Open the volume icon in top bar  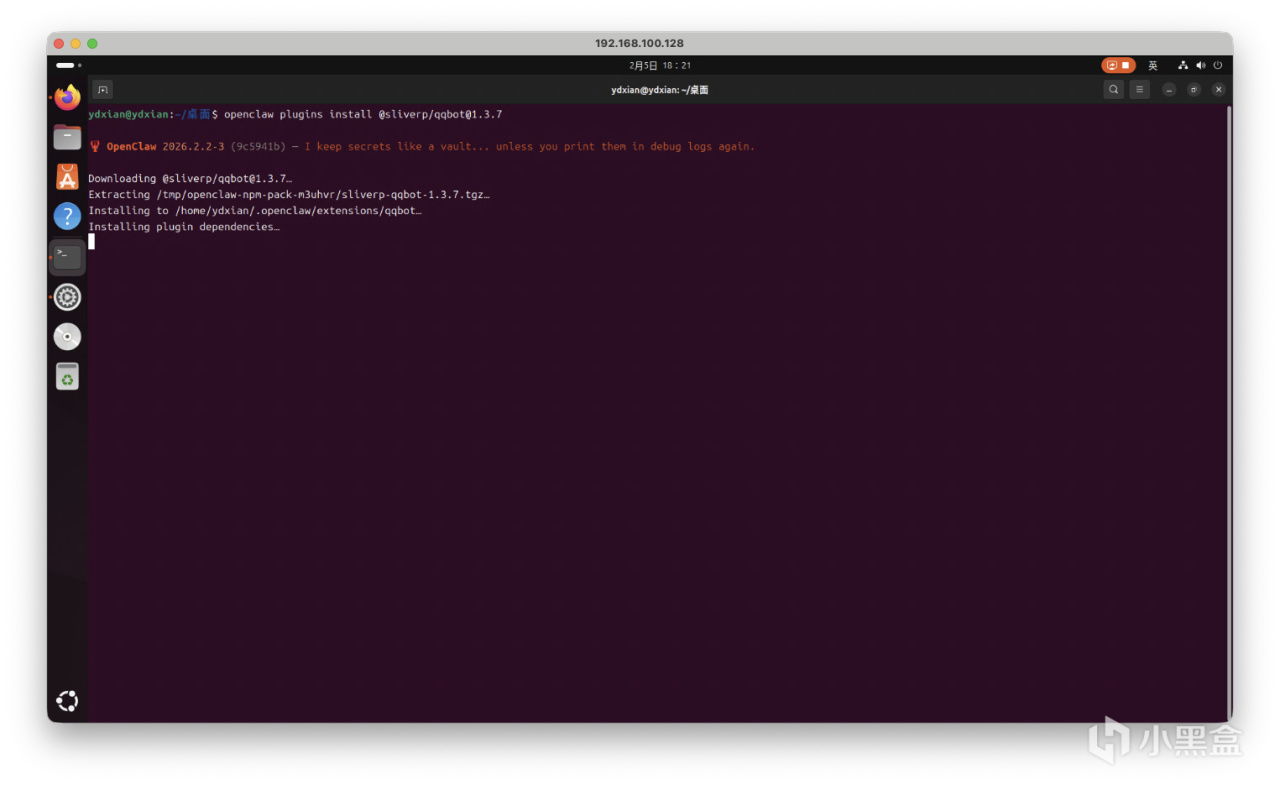[x=1200, y=65]
